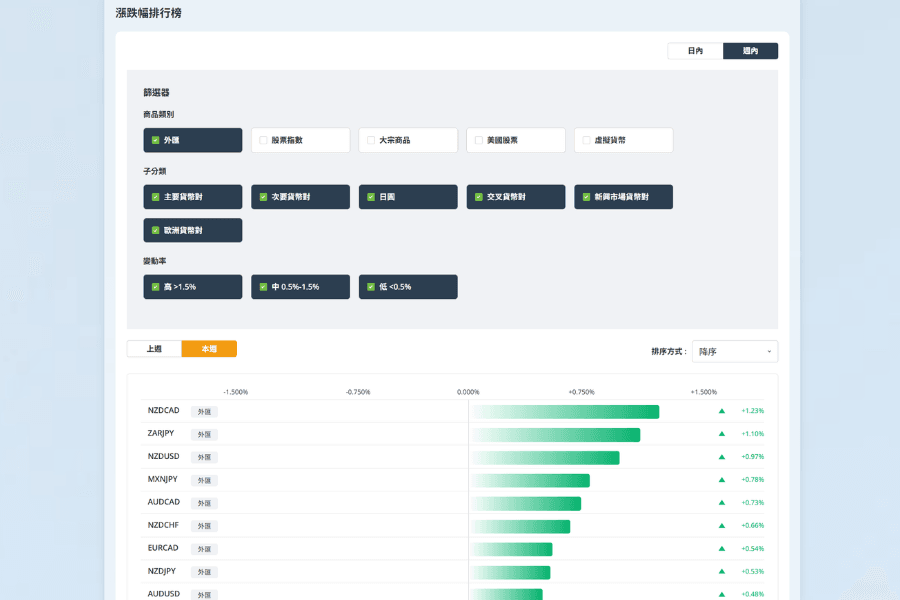Uncheck the 外匯 category checkbox
This screenshot has width=900, height=600.
tap(156, 140)
